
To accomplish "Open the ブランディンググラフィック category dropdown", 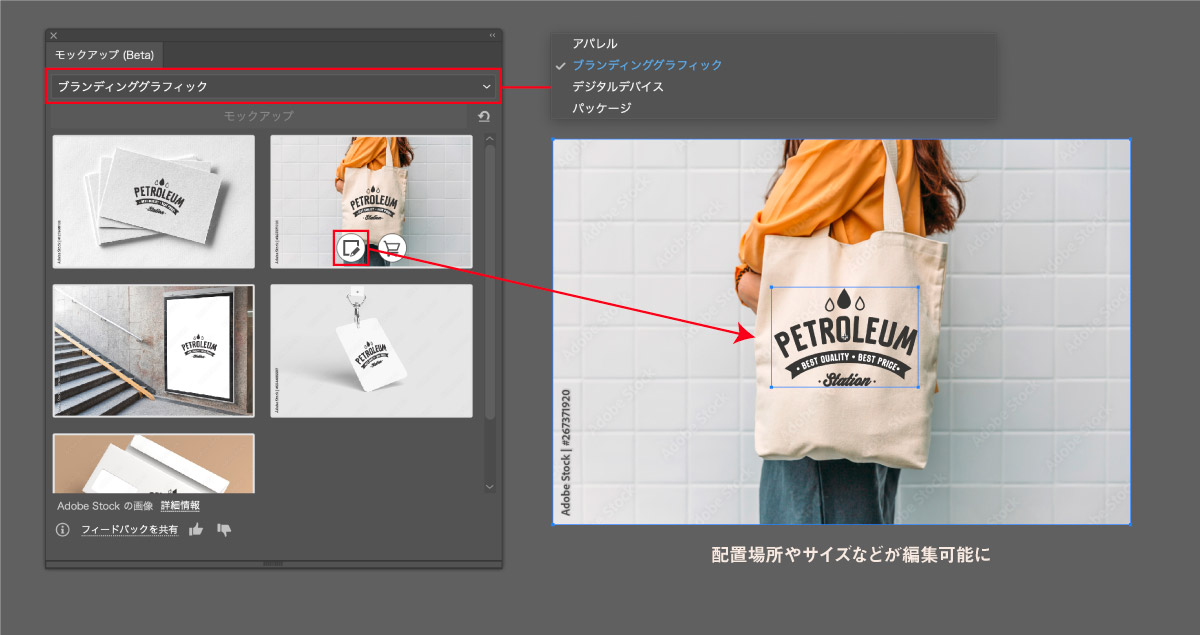I will click(272, 86).
